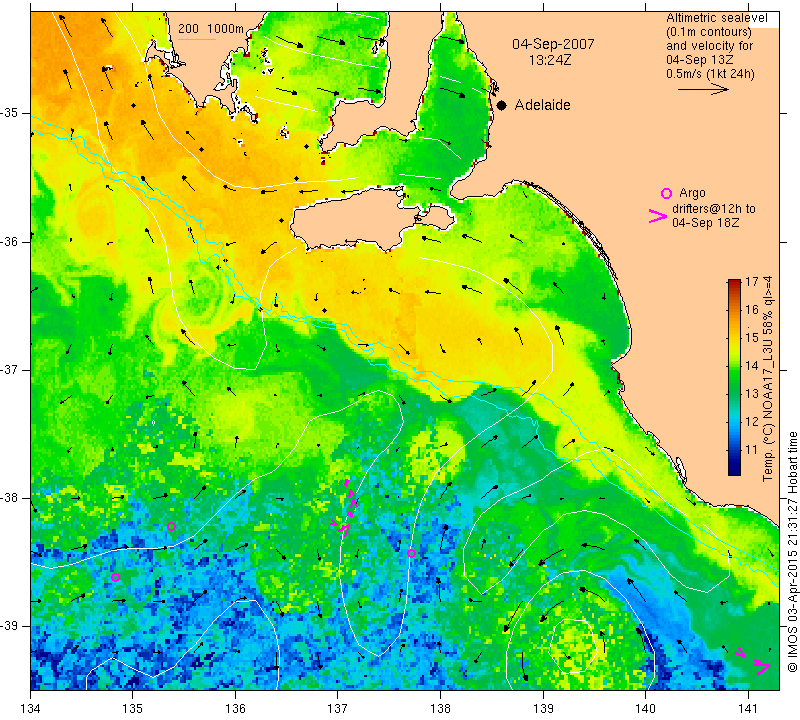This screenshot has height=720, width=800.
Task: Click the Adelaide city label
Action: 542,105
